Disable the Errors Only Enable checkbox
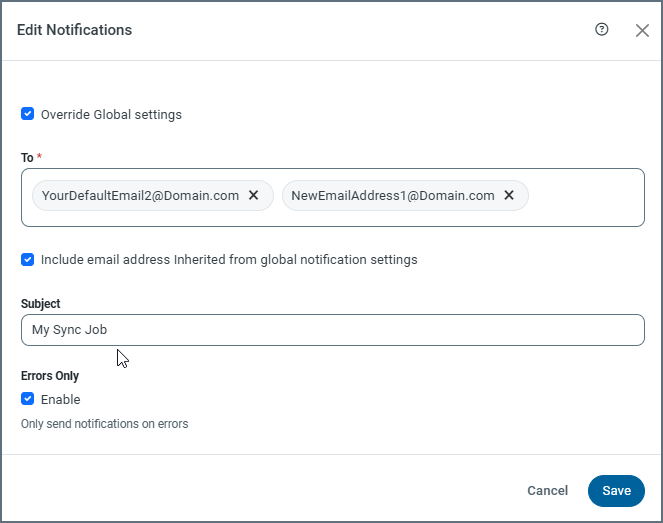Image resolution: width=663 pixels, height=523 pixels. click(x=28, y=399)
